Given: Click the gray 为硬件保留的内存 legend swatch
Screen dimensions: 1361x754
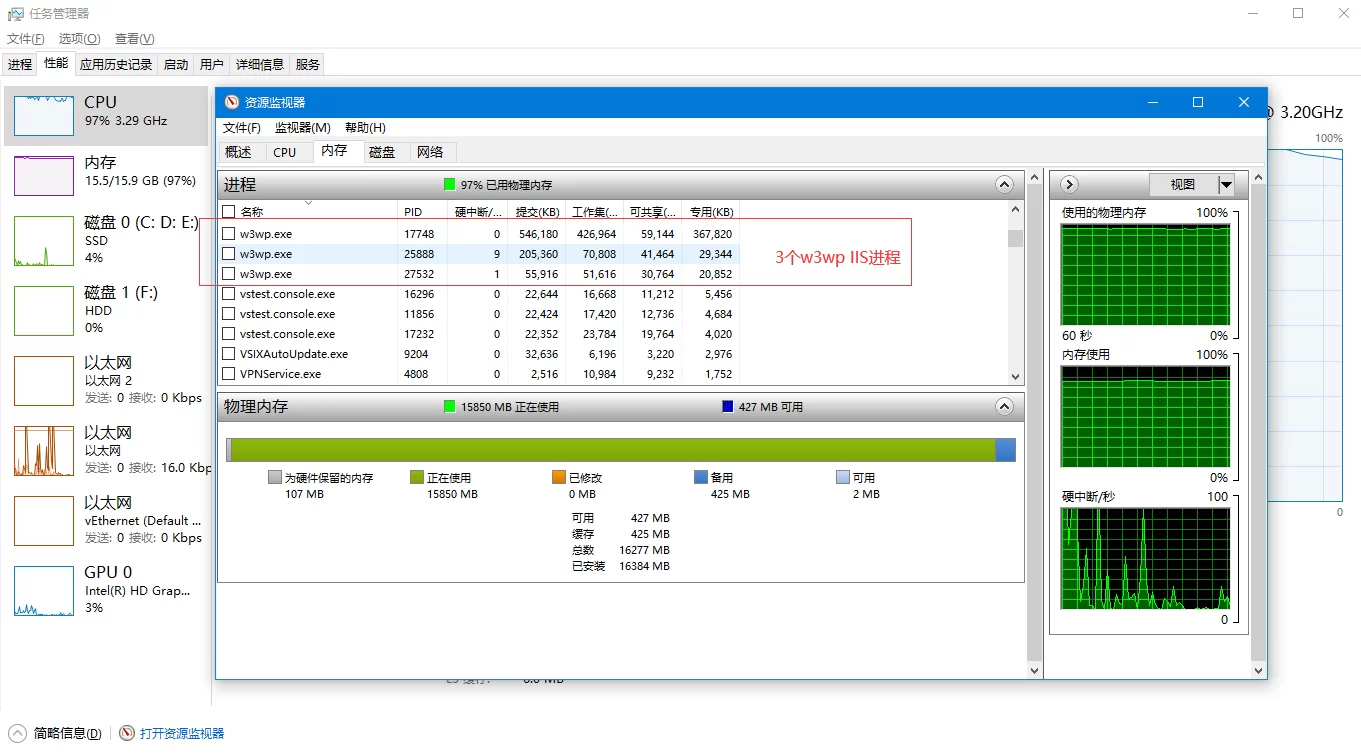Looking at the screenshot, I should click(x=275, y=477).
